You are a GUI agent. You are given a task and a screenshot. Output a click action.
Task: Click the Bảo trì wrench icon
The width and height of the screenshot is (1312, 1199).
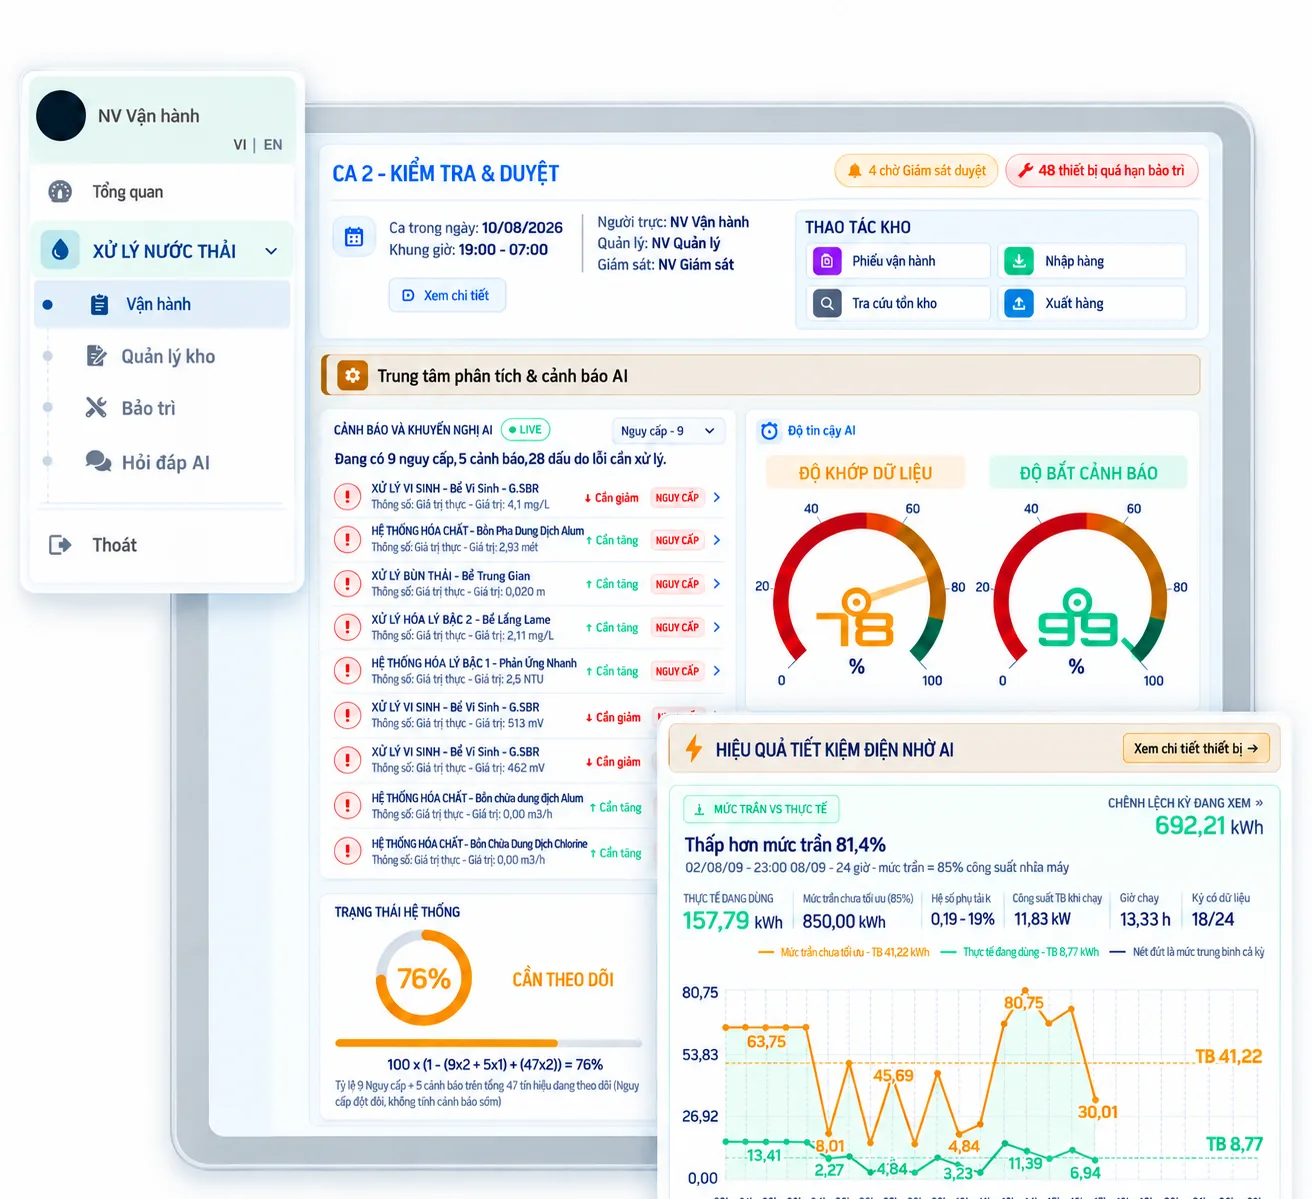point(96,407)
